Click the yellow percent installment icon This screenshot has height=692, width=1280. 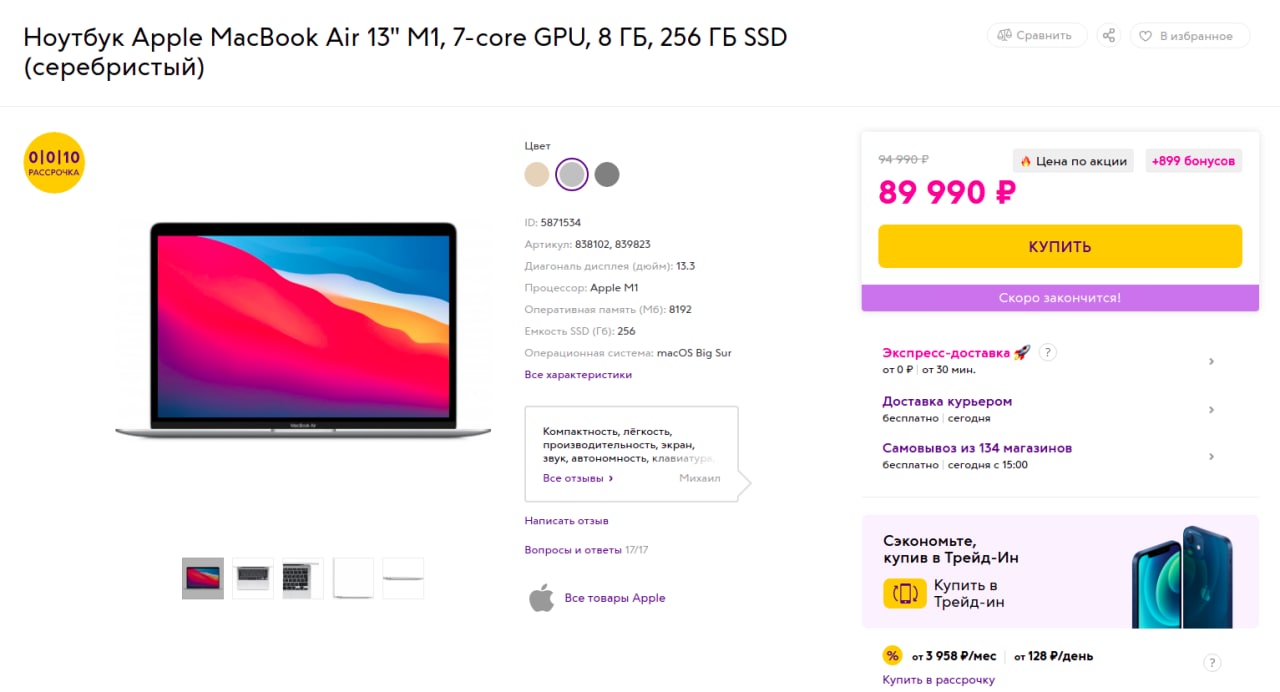tap(892, 656)
